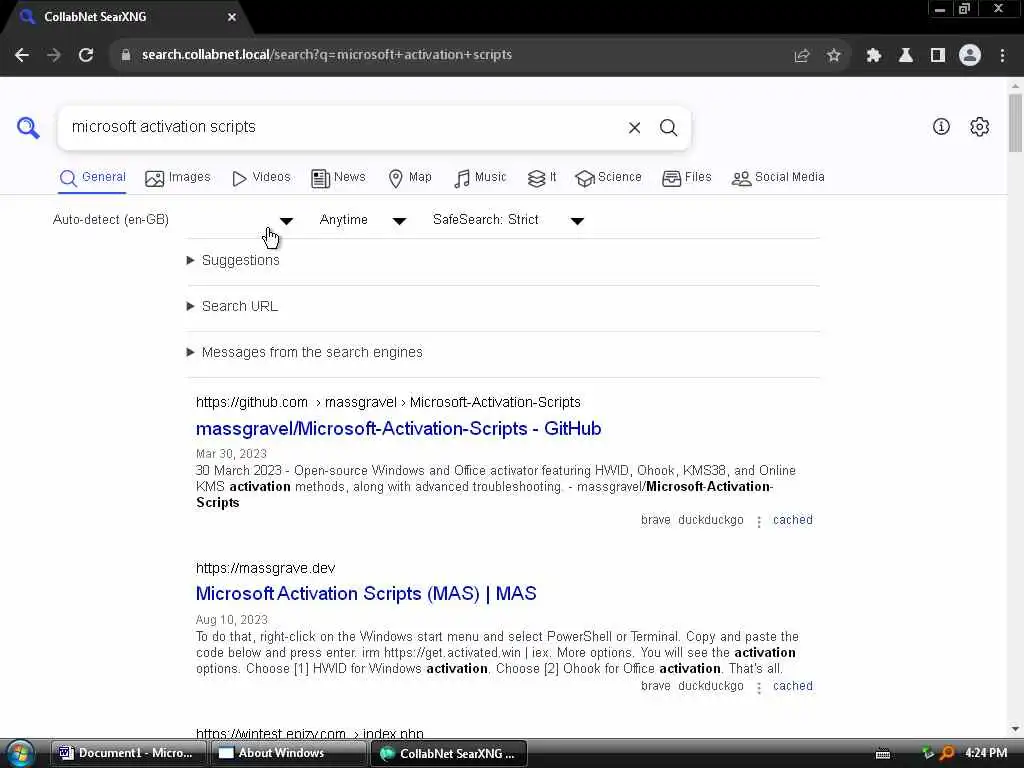This screenshot has height=768, width=1024.
Task: Click CollabNet SearXNG taskbar button
Action: [449, 754]
